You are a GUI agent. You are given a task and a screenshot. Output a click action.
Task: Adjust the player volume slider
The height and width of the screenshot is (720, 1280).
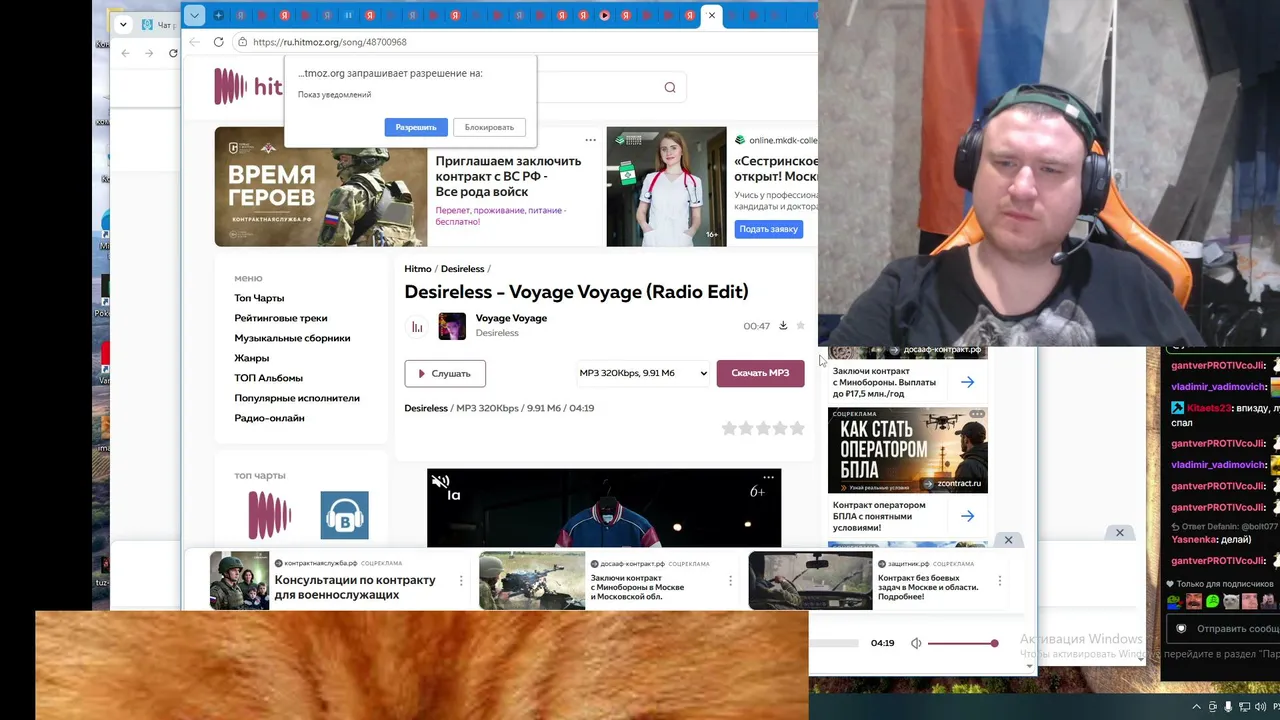pyautogui.click(x=962, y=643)
